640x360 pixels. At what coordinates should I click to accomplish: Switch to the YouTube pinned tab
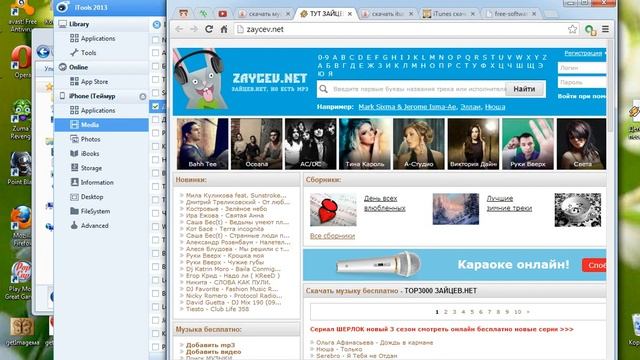coord(222,13)
